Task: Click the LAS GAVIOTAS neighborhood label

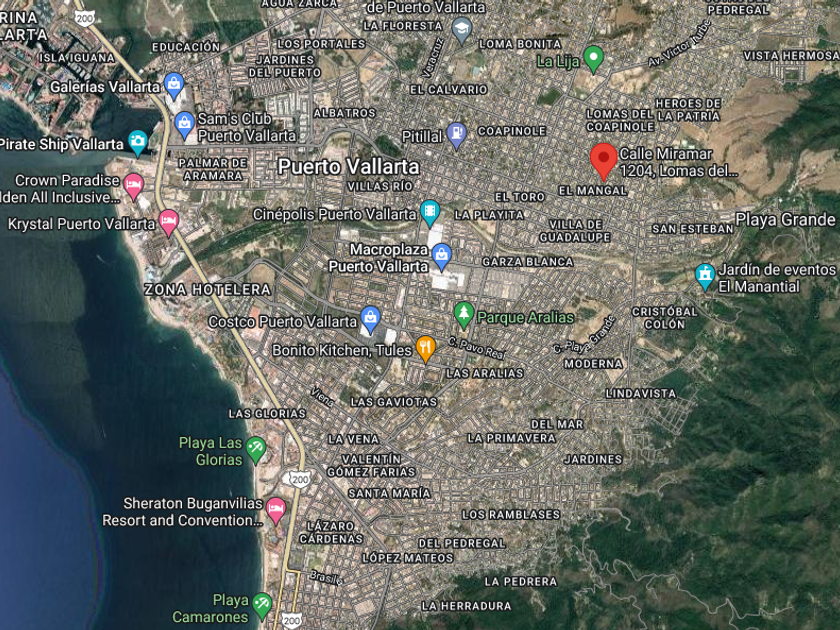Action: click(394, 402)
